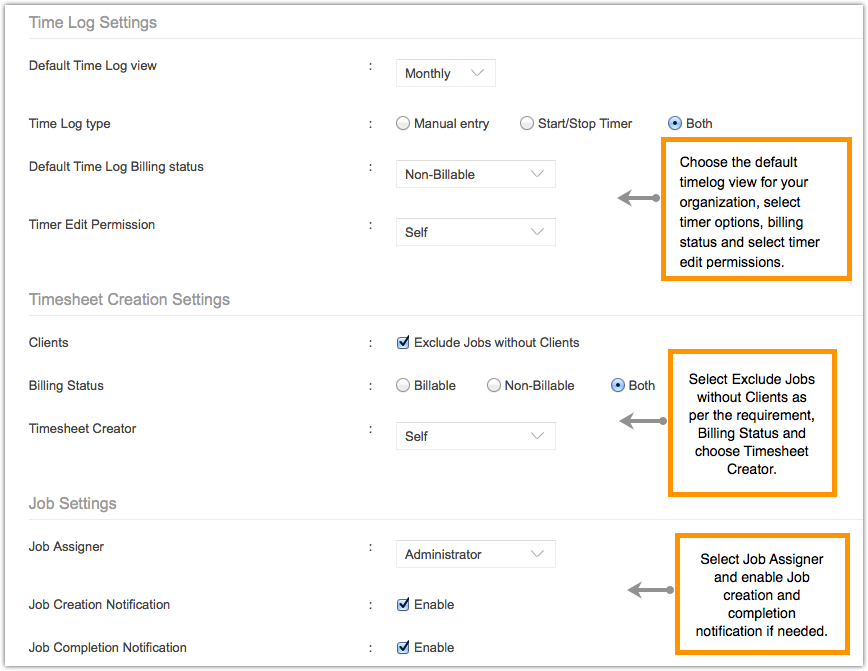The height and width of the screenshot is (671, 868).
Task: Choose Both for Time Log type
Action: click(x=675, y=124)
